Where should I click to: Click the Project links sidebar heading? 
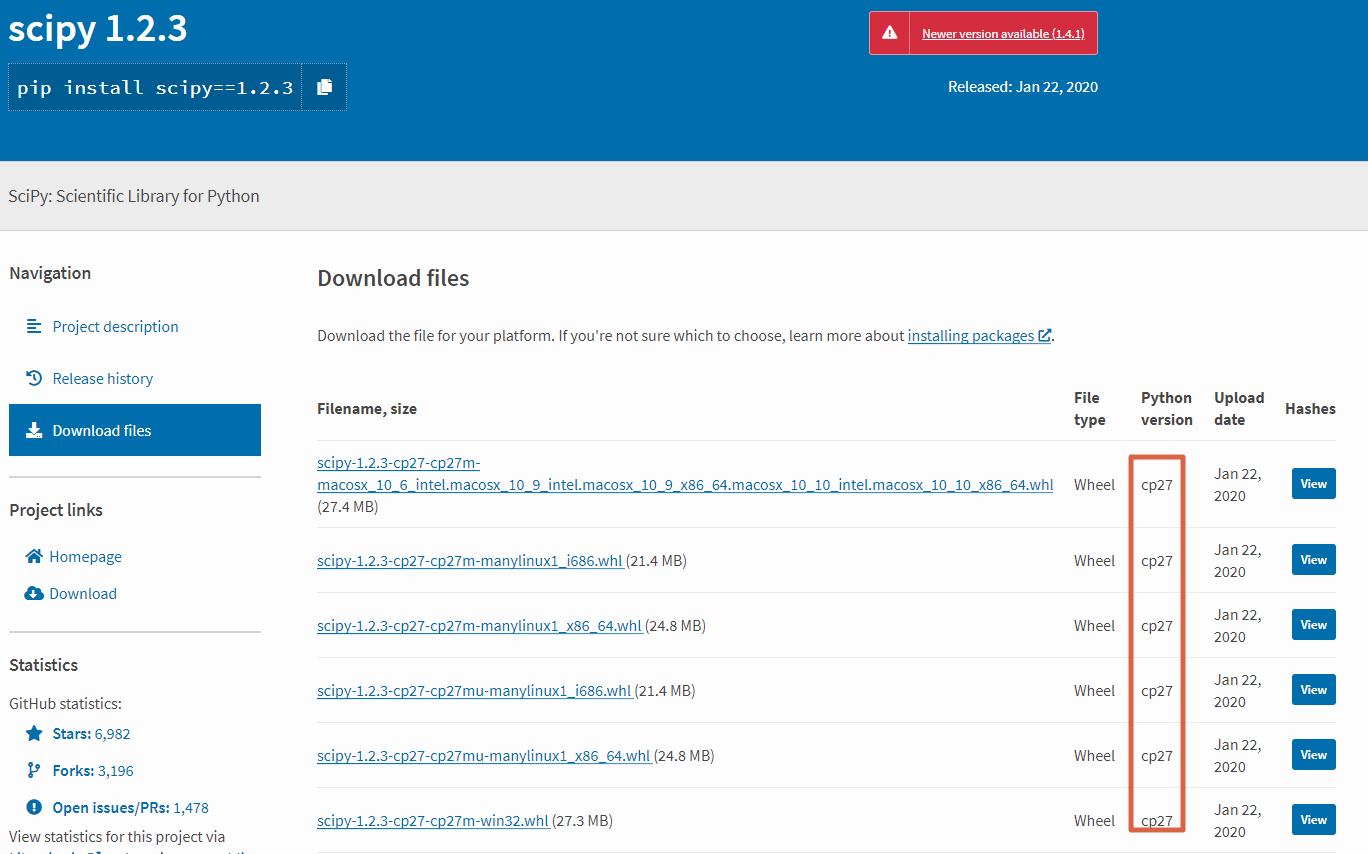point(56,510)
